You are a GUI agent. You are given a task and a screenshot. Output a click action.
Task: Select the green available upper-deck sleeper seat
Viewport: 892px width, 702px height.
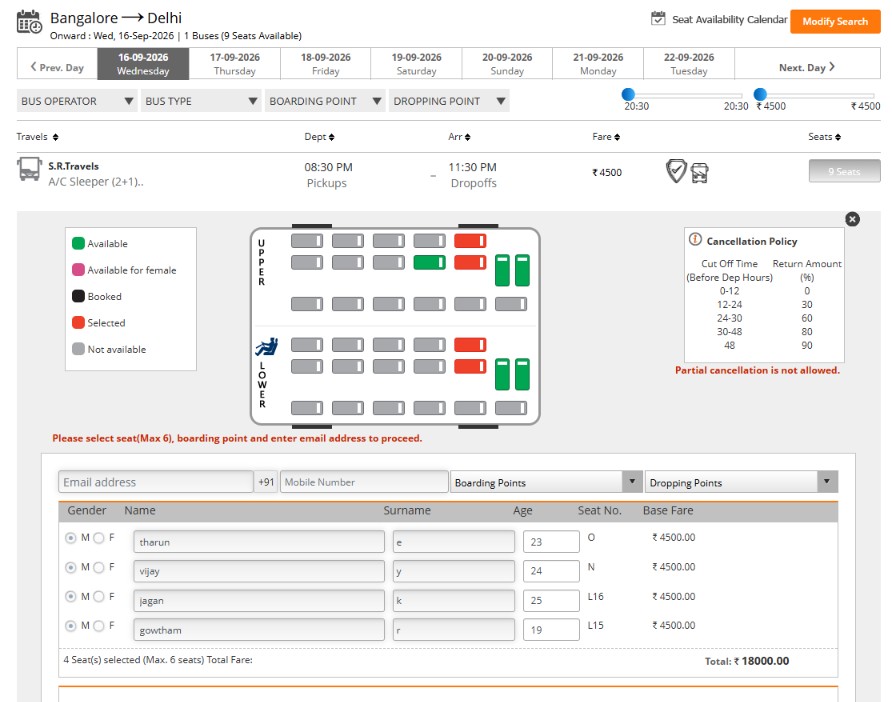pos(430,262)
